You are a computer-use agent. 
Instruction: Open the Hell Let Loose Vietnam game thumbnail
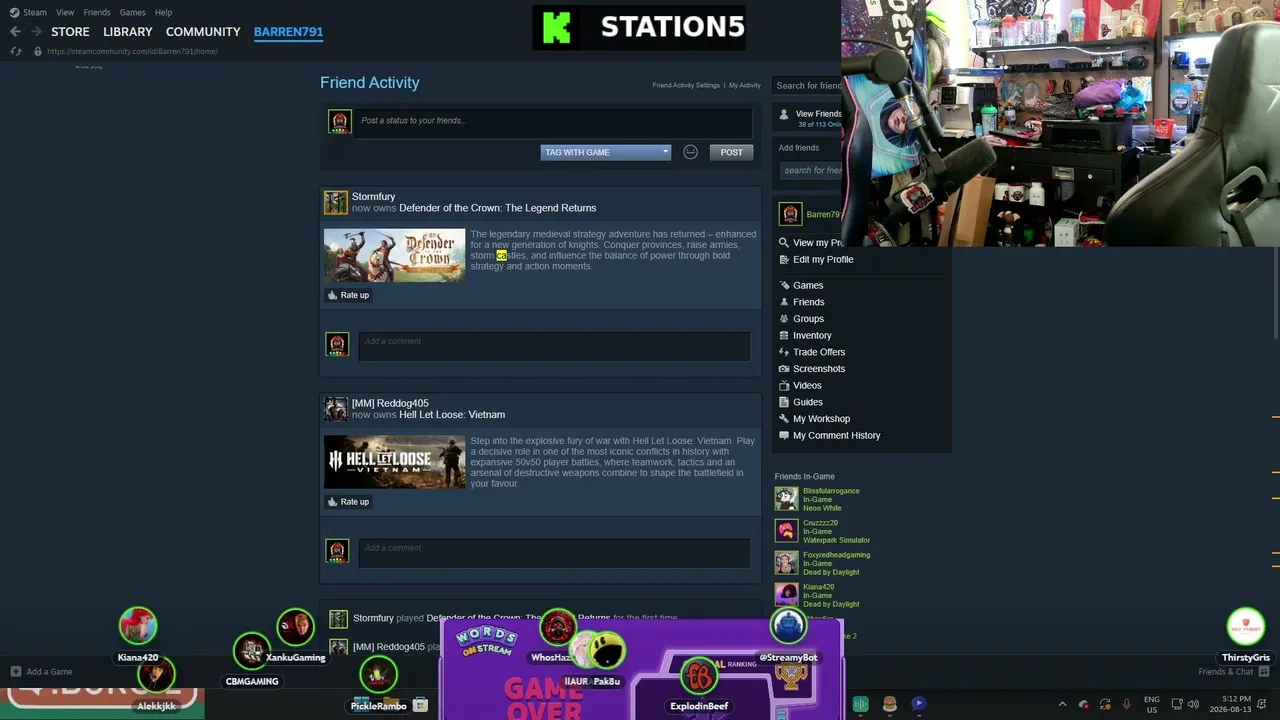[x=394, y=462]
